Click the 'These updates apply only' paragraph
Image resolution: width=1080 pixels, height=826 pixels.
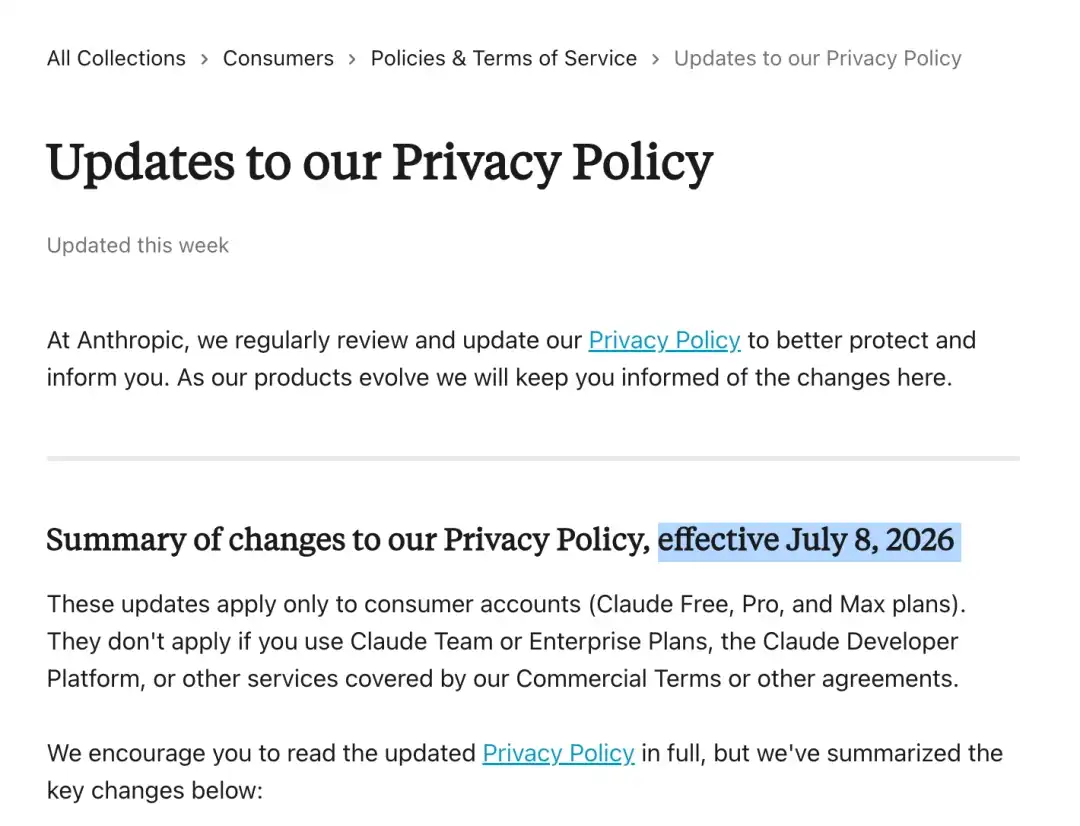pos(506,641)
